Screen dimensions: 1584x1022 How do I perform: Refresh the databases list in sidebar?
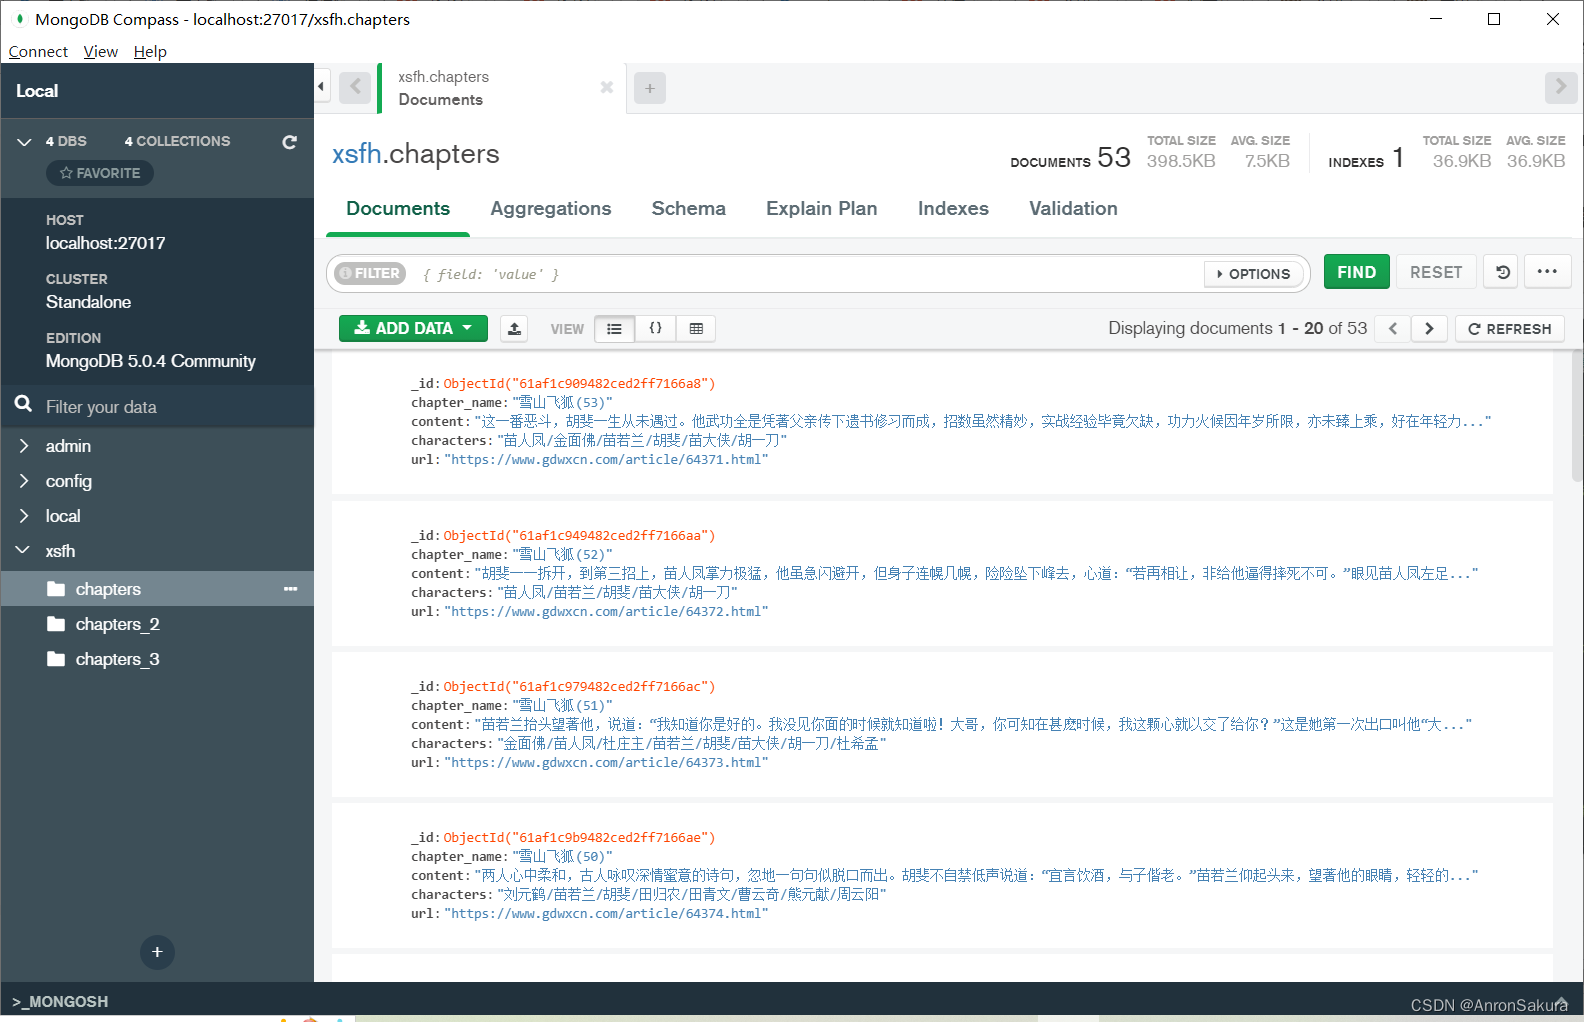(x=289, y=142)
